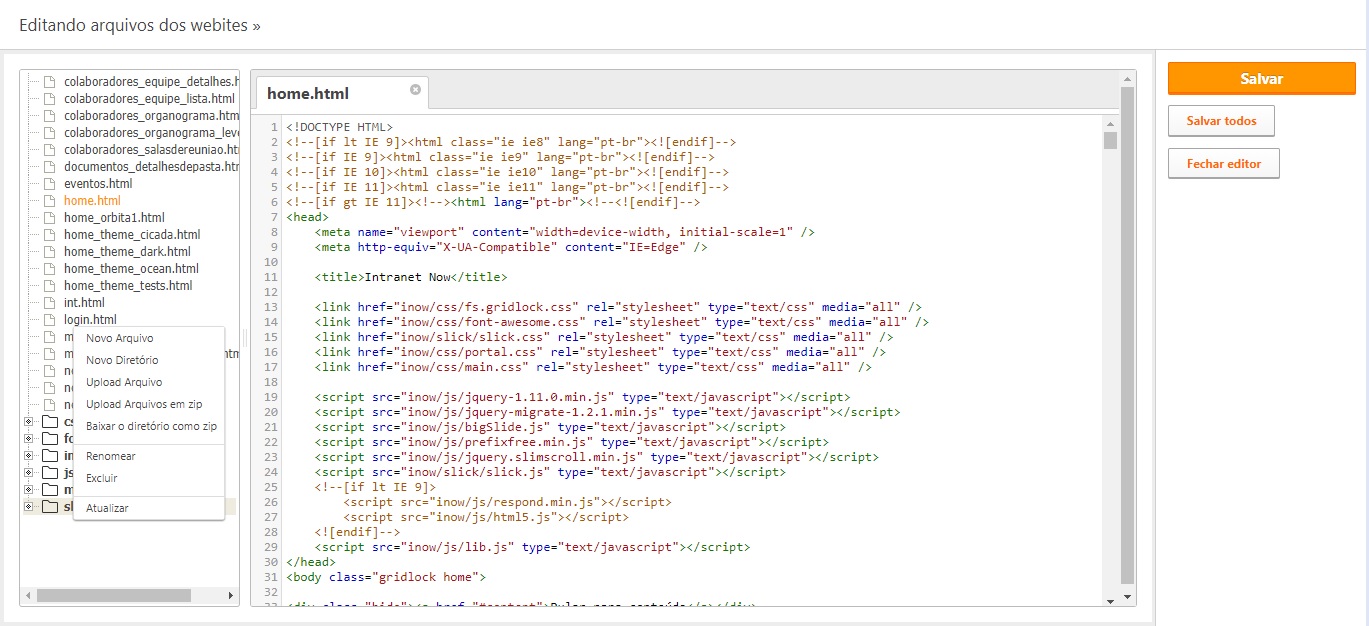Click up arrow of the code area scrollbar
This screenshot has height=626, width=1369.
point(1110,124)
